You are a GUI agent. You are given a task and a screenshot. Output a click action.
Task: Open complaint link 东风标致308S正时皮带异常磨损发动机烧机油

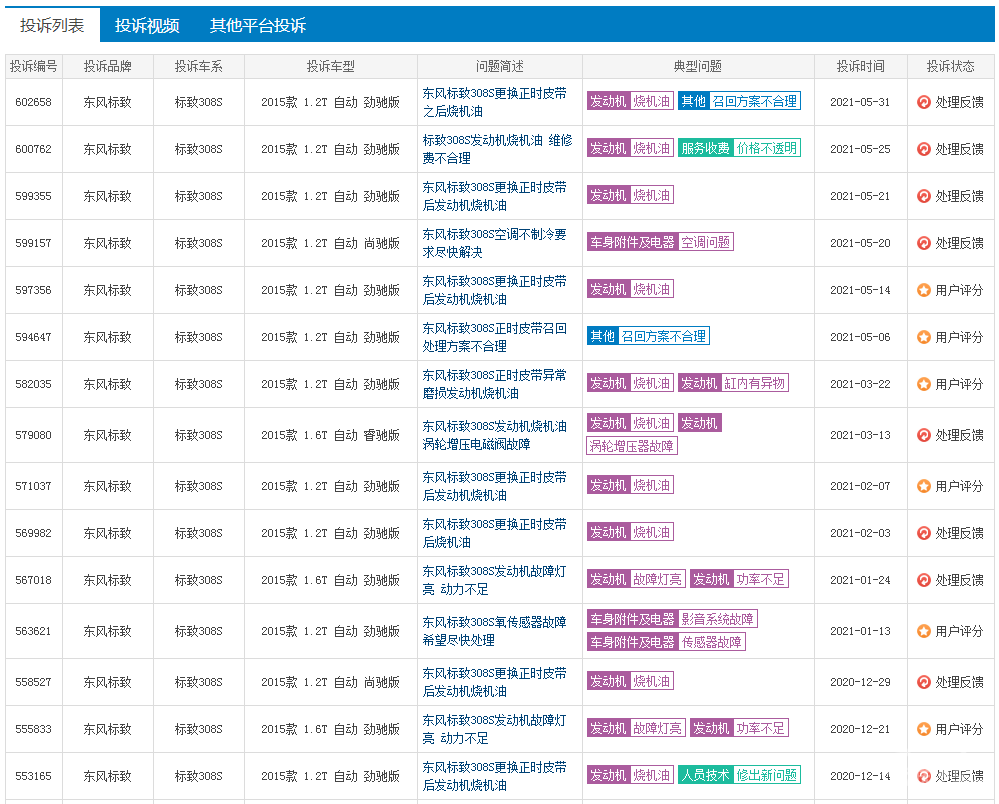(494, 384)
